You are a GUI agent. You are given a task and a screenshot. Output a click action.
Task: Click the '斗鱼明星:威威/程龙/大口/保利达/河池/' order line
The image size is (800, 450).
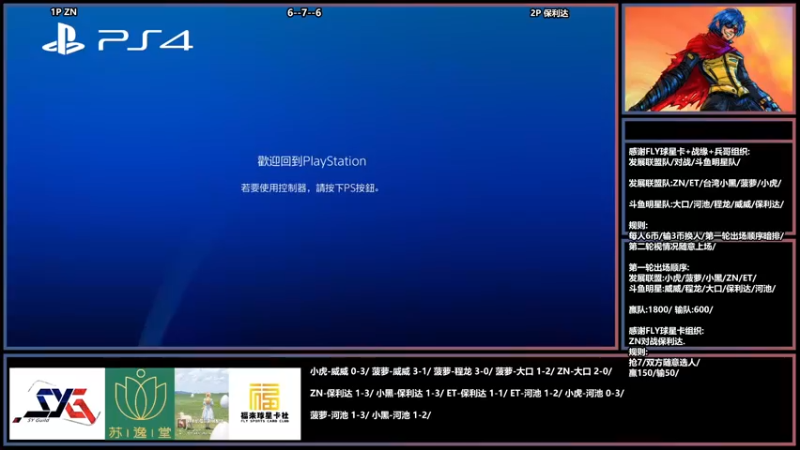[702, 289]
